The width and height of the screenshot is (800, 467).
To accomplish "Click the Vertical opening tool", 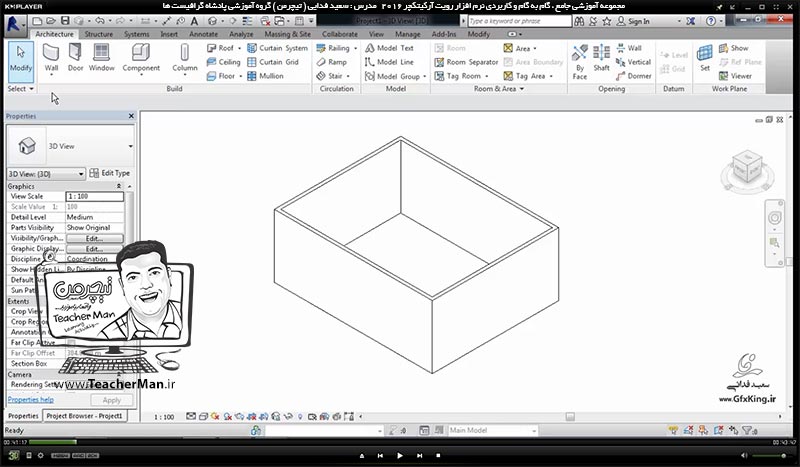I will 633,62.
